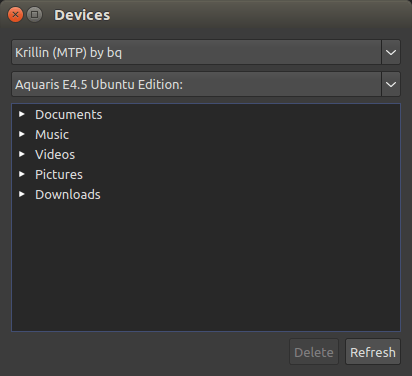
Task: Open the Krillin (MTP) by bq device dropdown arrow
Action: click(391, 52)
